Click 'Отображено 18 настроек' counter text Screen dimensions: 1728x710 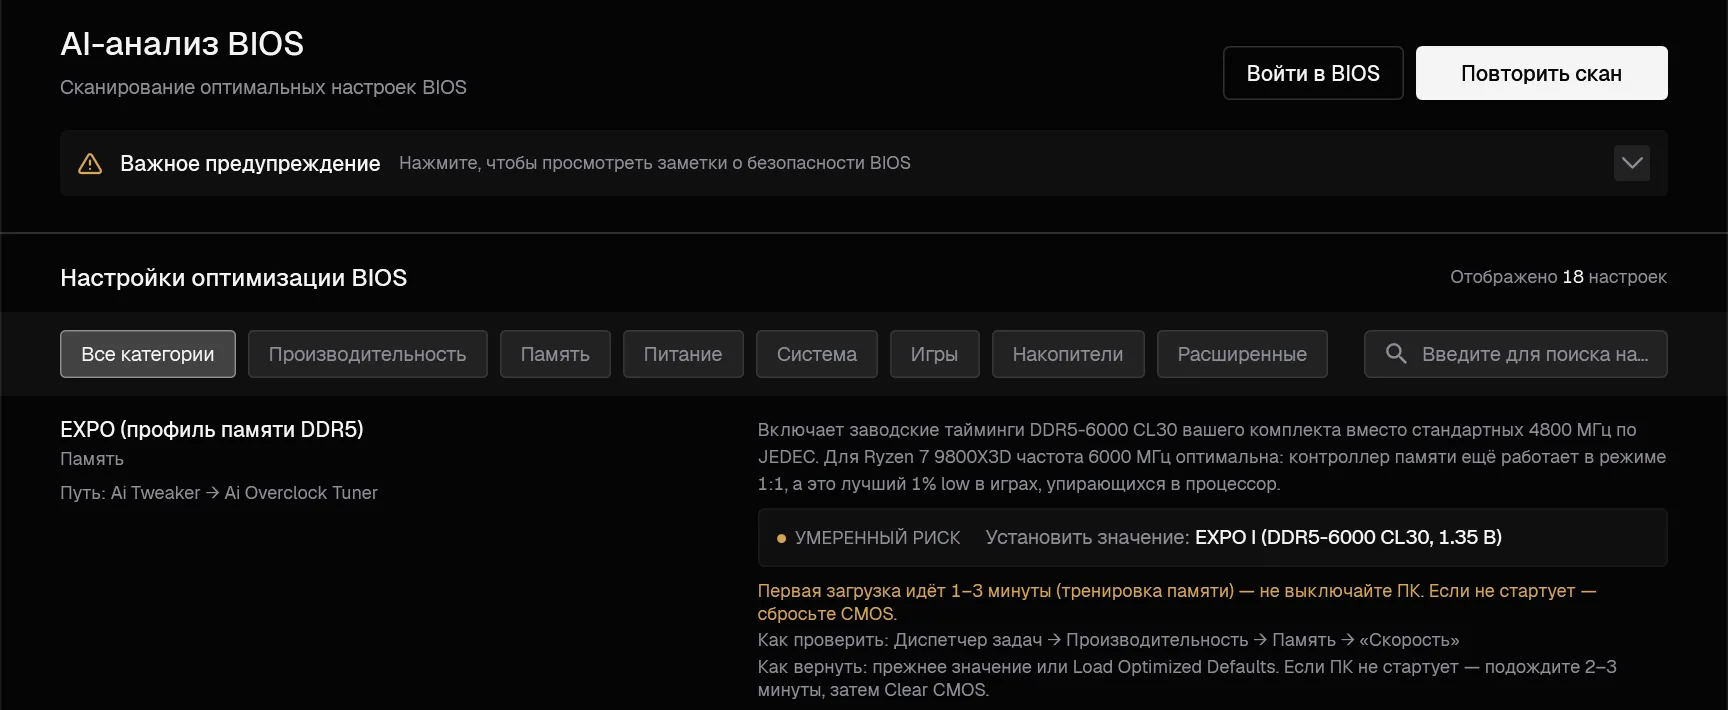pos(1558,277)
